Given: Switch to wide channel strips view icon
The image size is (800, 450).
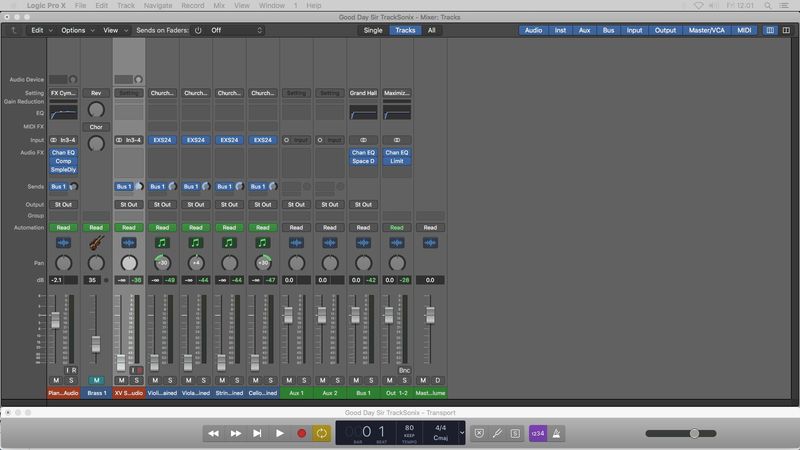Looking at the screenshot, I should [786, 30].
